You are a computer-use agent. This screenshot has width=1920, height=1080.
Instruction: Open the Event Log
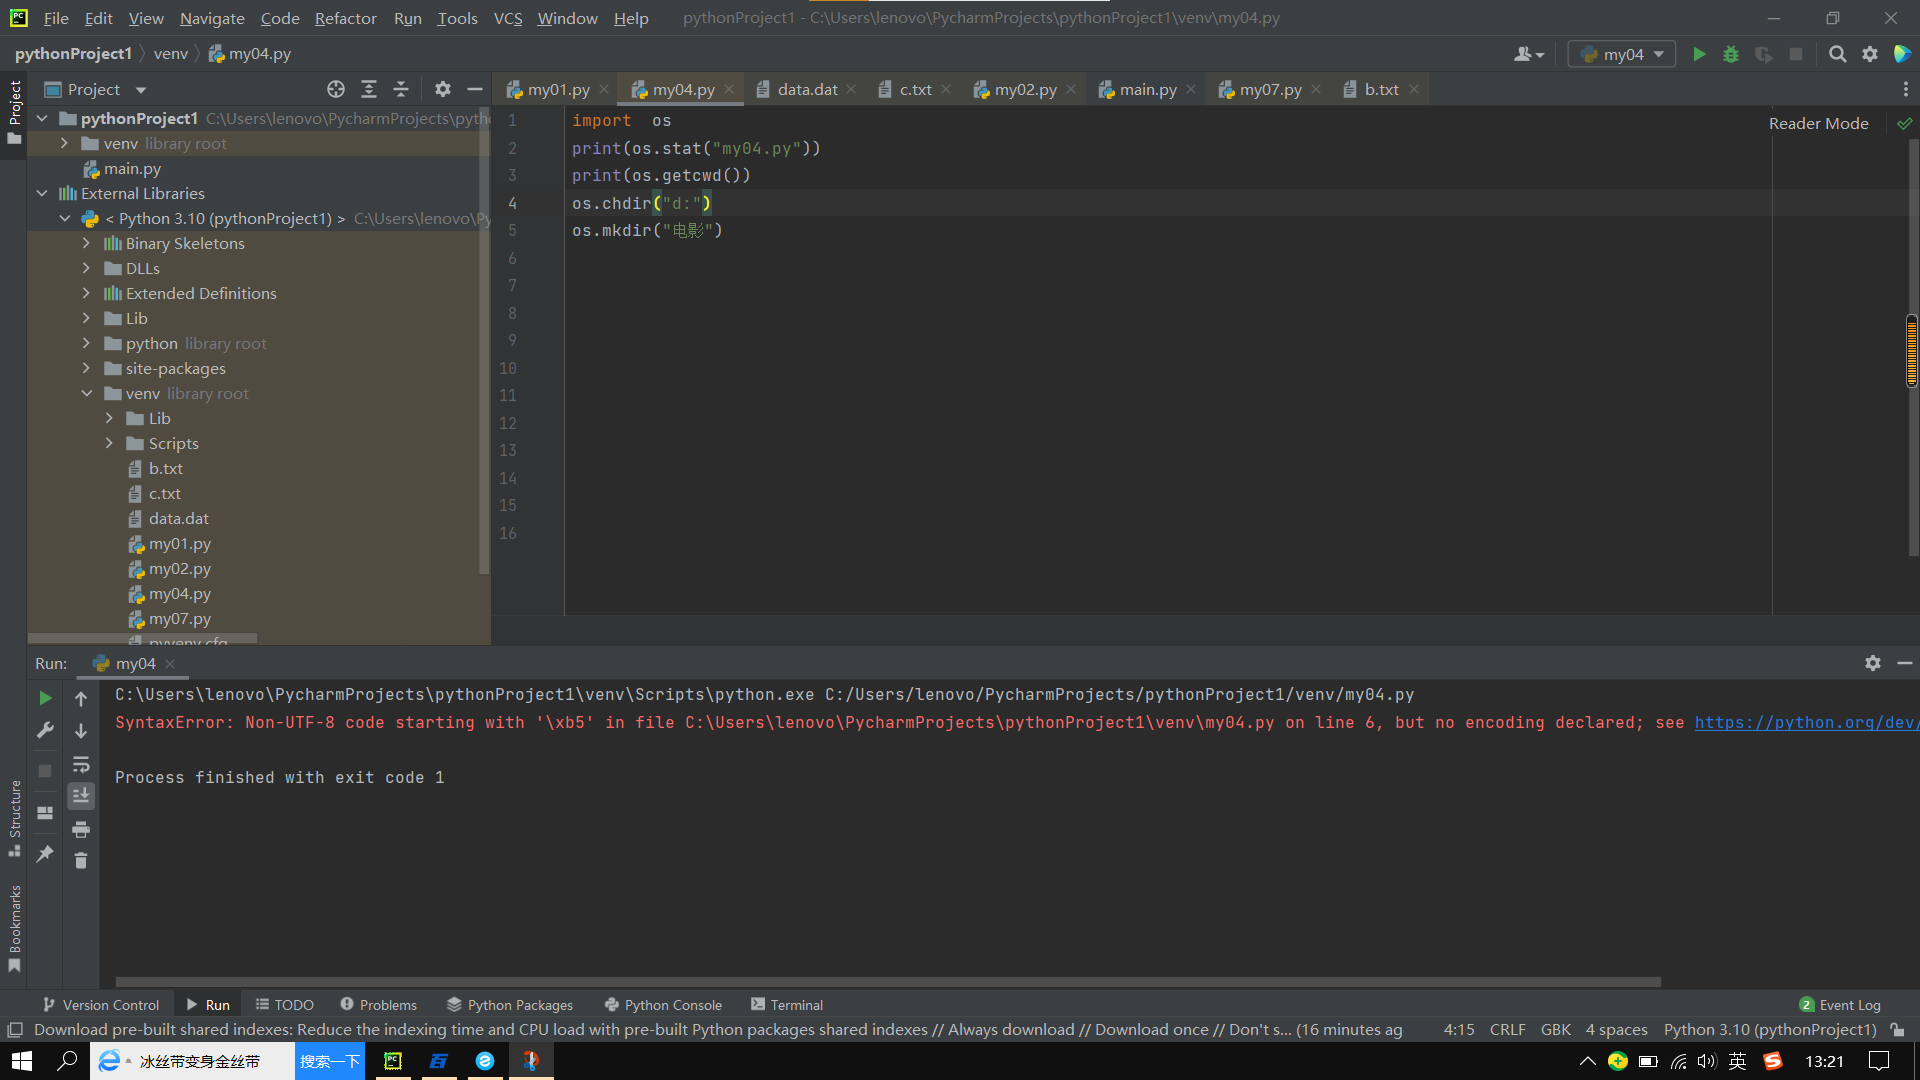click(x=1840, y=1005)
